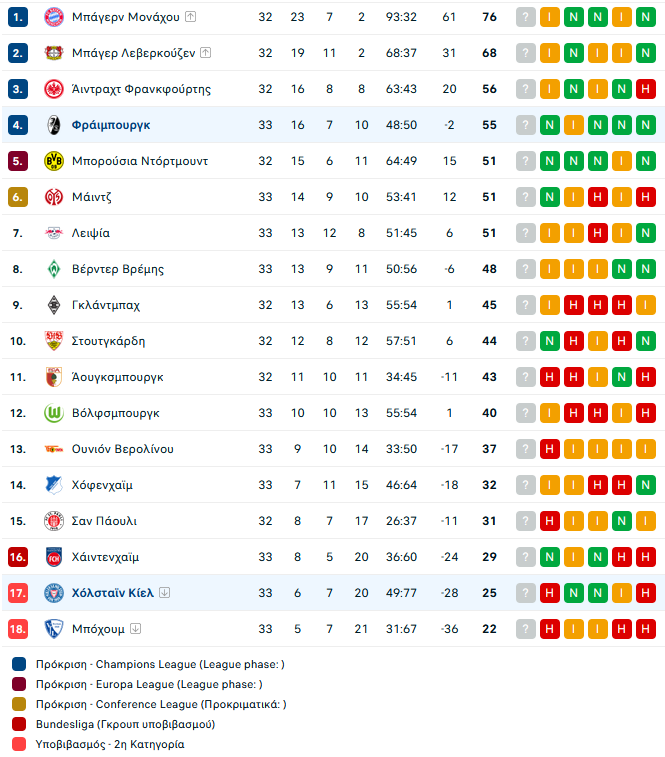The width and height of the screenshot is (665, 757).
Task: Open the Φράιμπουργκ team link
Action: click(x=111, y=125)
